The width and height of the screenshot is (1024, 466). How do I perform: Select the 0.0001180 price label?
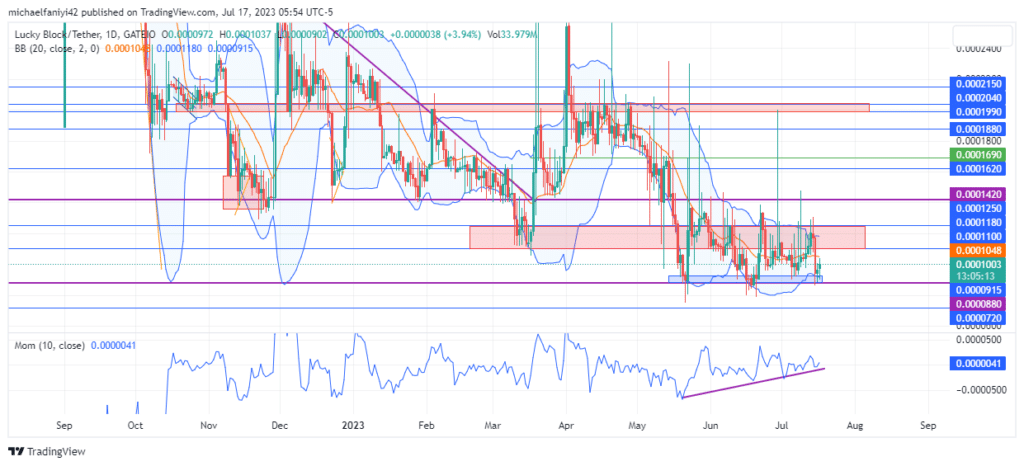tap(977, 224)
